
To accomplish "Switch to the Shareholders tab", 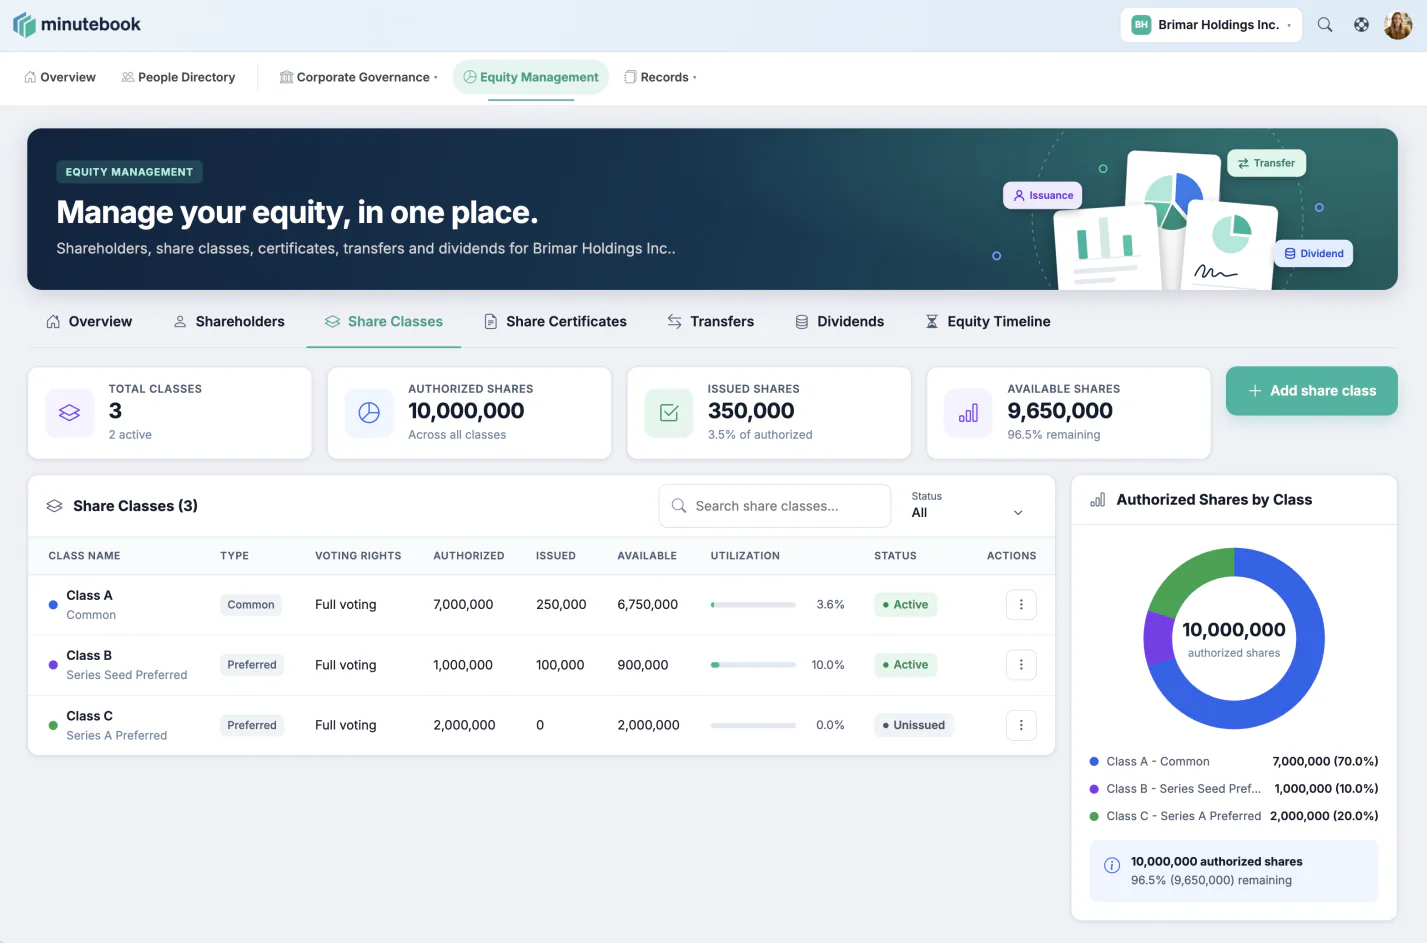I will pos(229,322).
